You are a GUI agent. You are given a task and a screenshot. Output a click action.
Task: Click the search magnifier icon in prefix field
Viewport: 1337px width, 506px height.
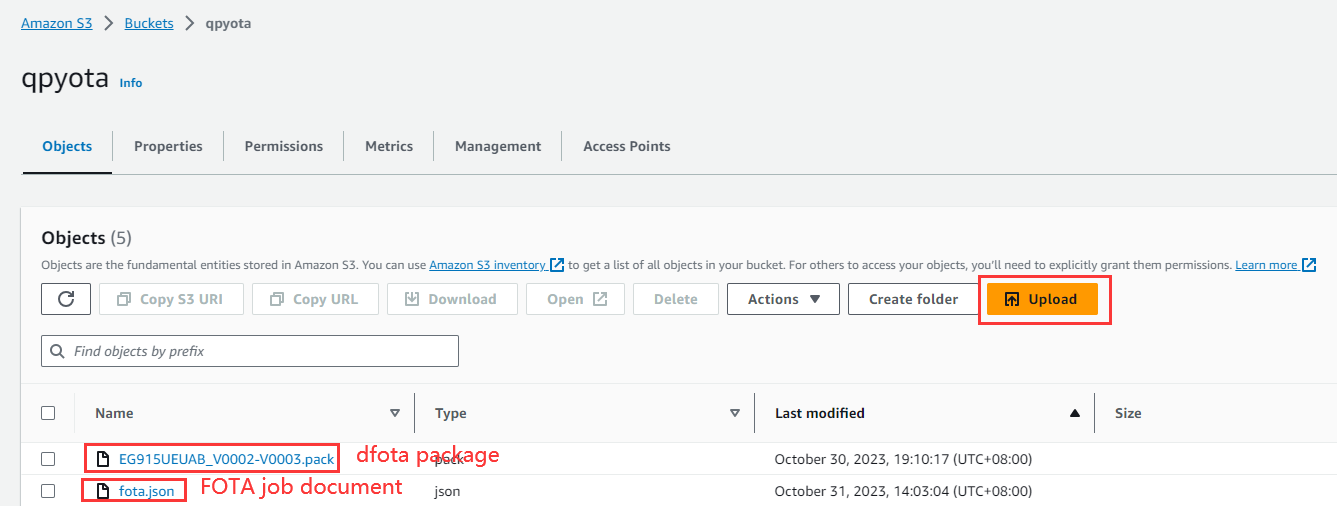[x=59, y=351]
